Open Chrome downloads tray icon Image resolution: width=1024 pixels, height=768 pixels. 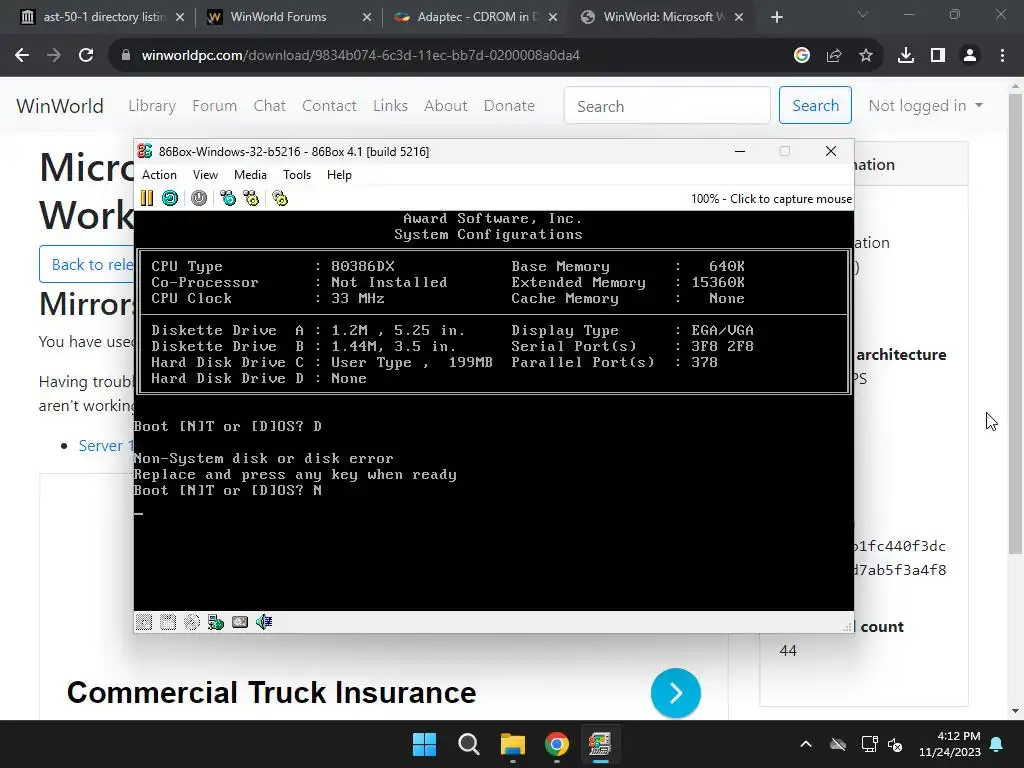click(x=906, y=56)
